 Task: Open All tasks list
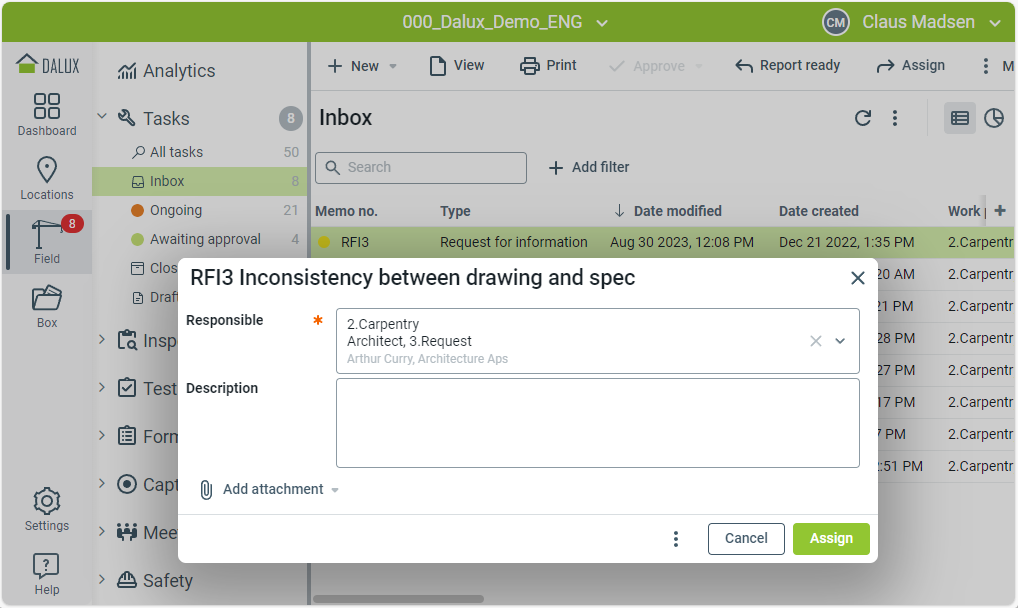tap(176, 152)
